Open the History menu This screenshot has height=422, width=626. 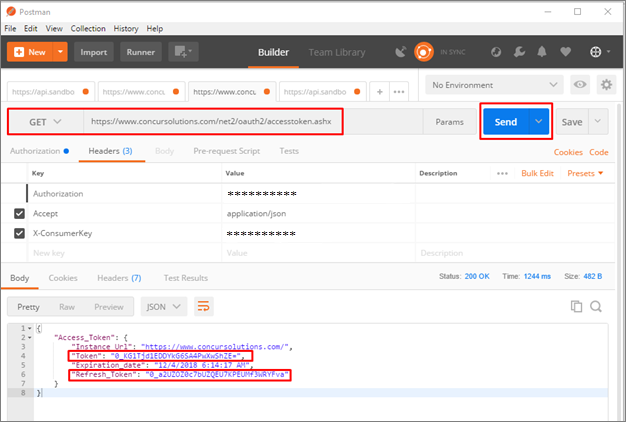[x=126, y=28]
